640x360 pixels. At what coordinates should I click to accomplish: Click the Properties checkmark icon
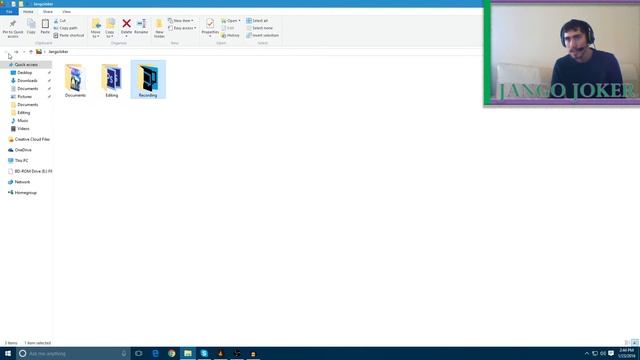(210, 23)
